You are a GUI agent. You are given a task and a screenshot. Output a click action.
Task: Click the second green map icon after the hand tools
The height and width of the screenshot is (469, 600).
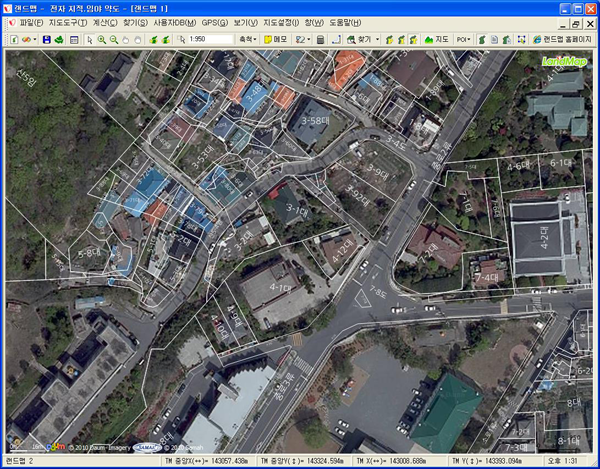166,39
